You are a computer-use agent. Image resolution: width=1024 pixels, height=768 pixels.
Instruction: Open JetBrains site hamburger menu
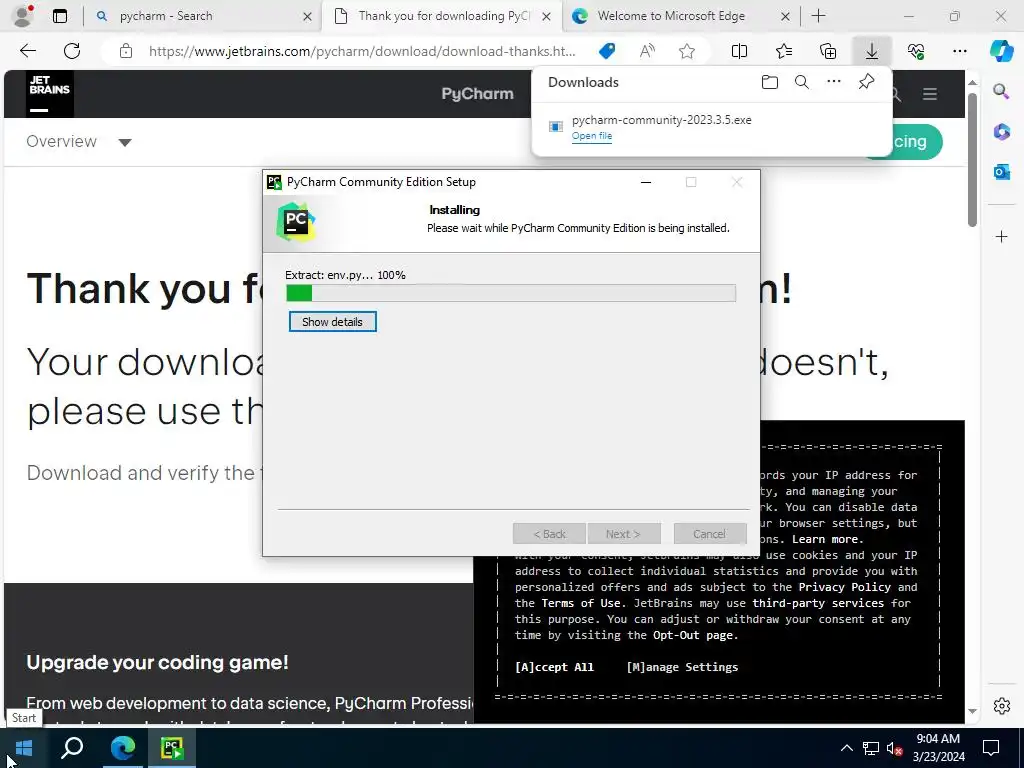[930, 94]
